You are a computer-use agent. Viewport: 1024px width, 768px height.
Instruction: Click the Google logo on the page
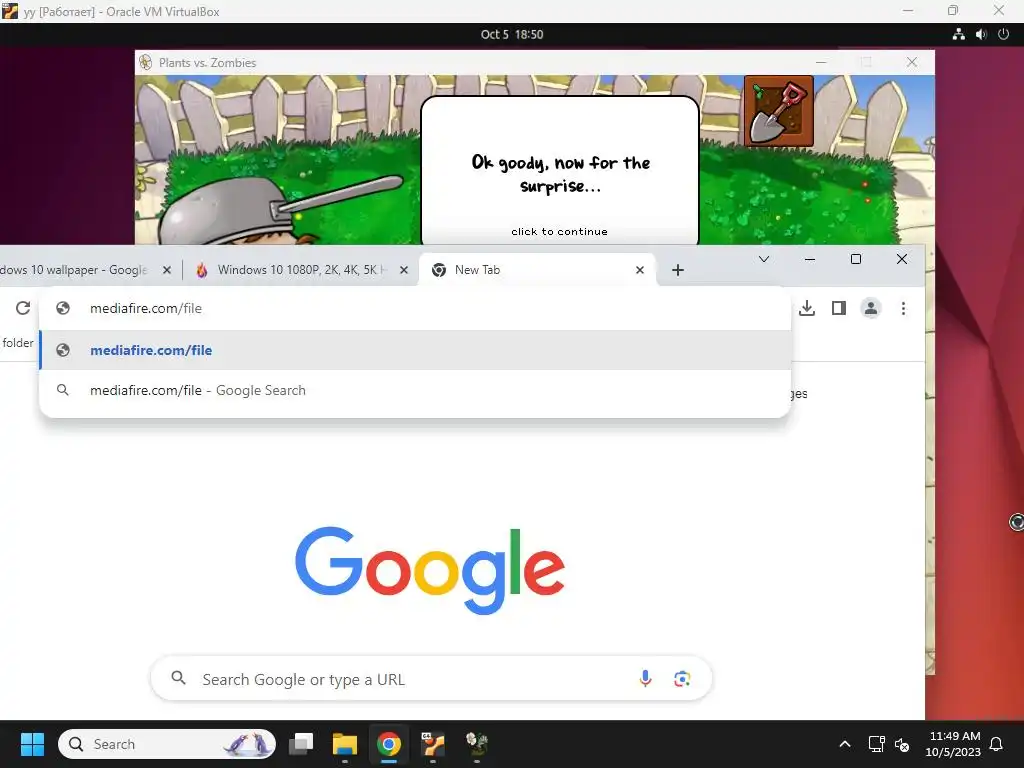click(430, 569)
